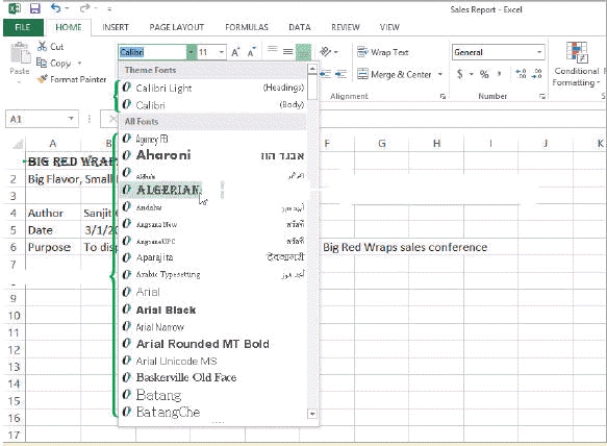This screenshot has height=446, width=607.
Task: Click the font name box showing Calibri
Action: (153, 52)
